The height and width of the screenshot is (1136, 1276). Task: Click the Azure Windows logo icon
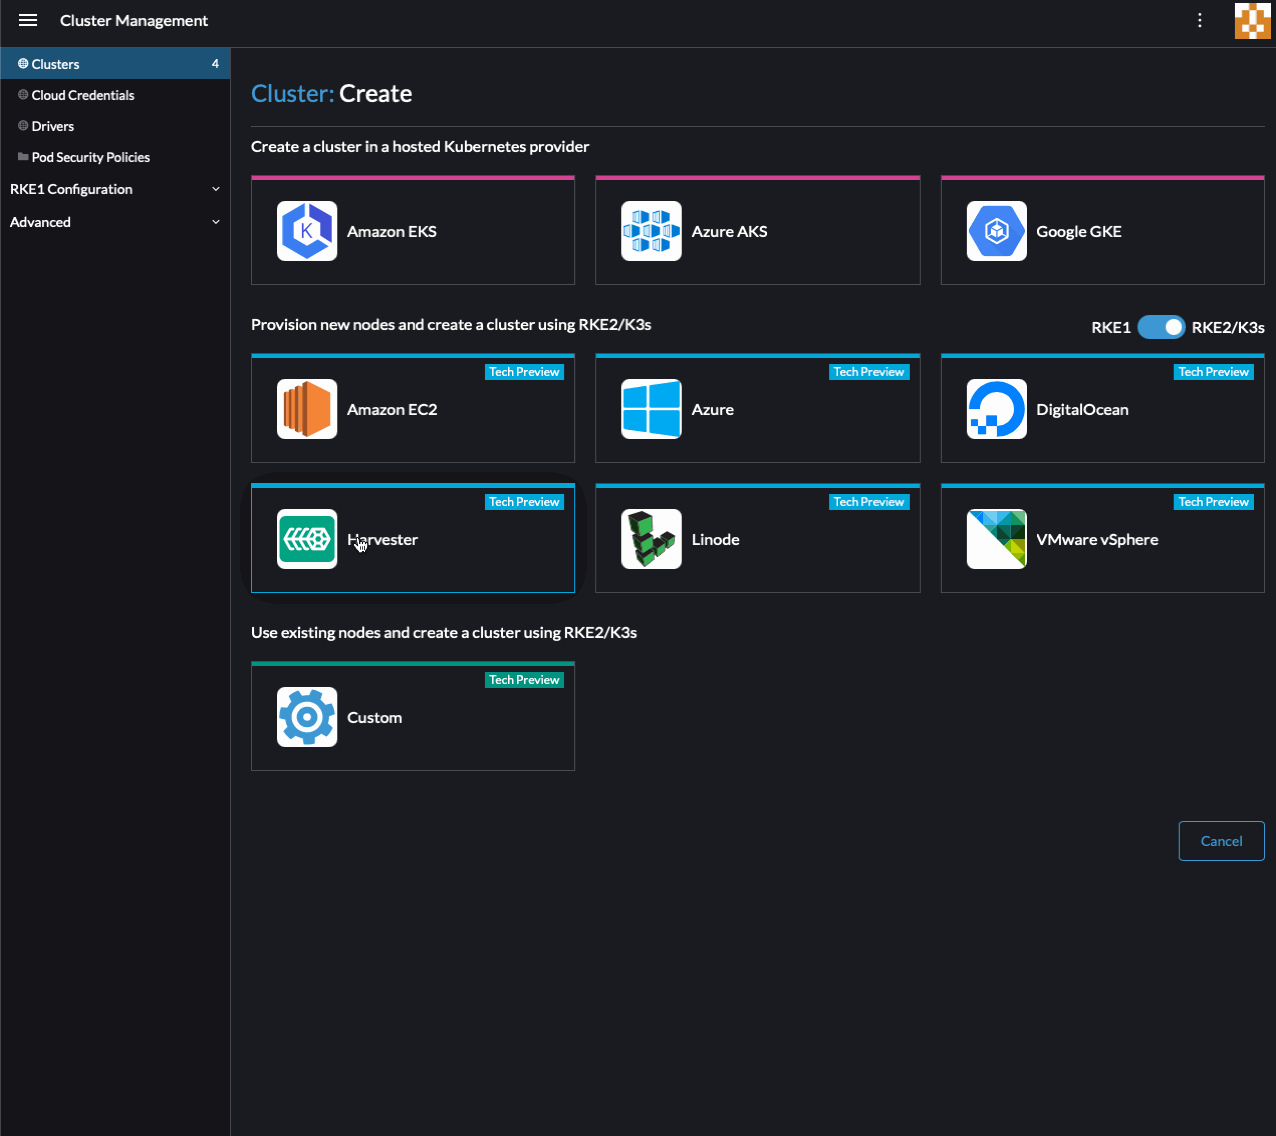click(651, 409)
